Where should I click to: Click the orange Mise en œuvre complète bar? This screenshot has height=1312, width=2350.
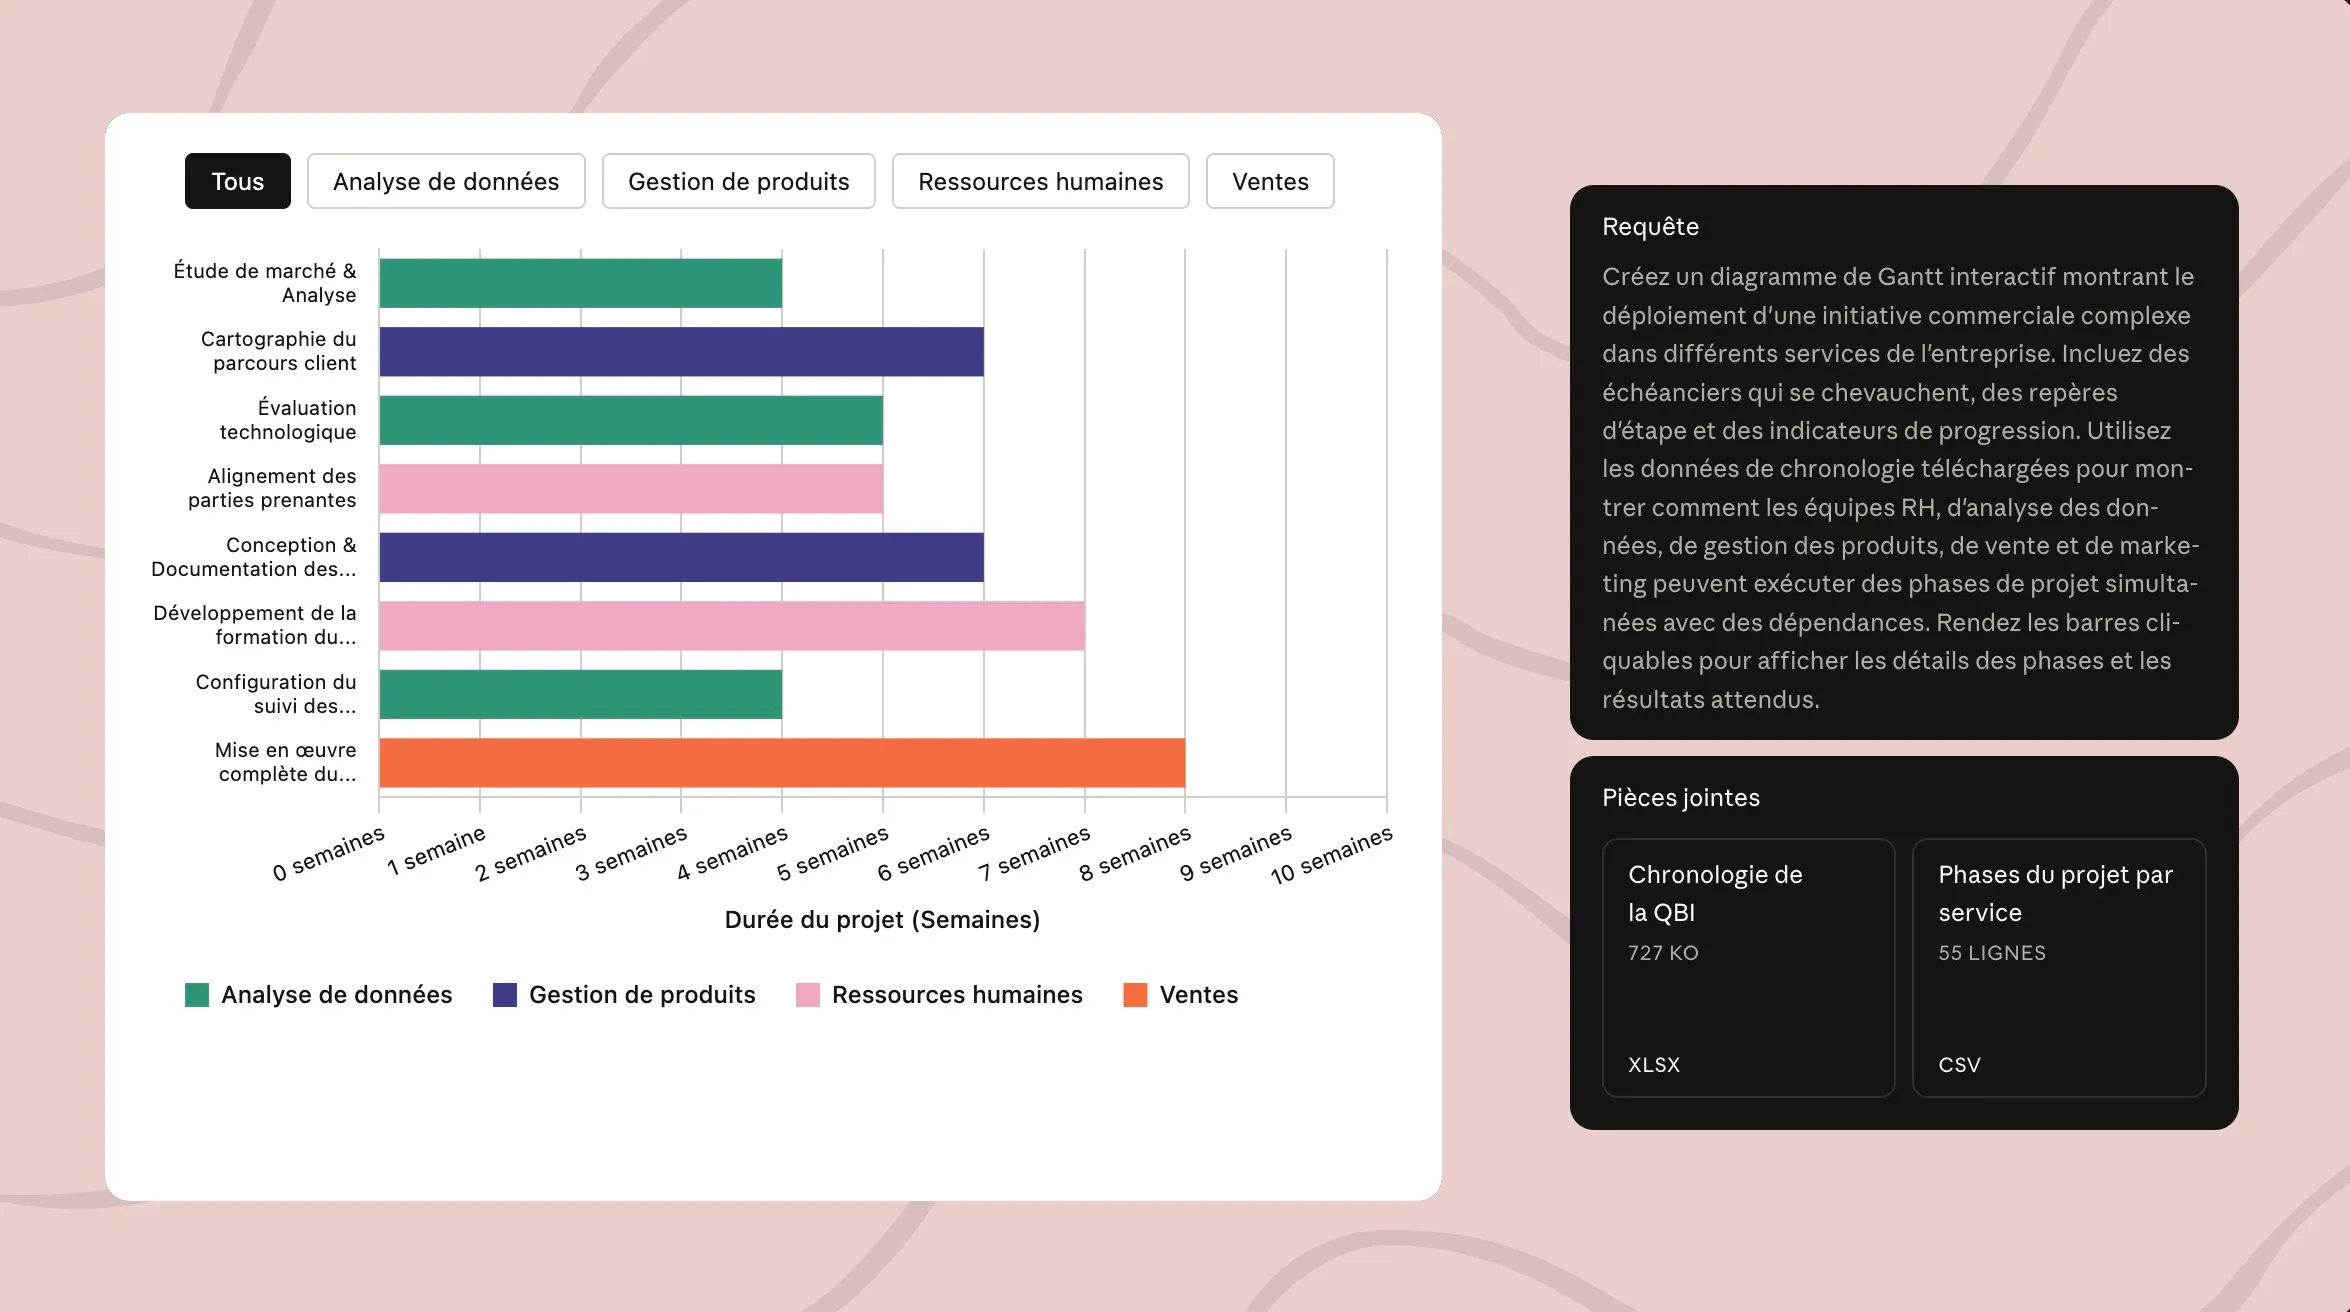click(x=781, y=762)
